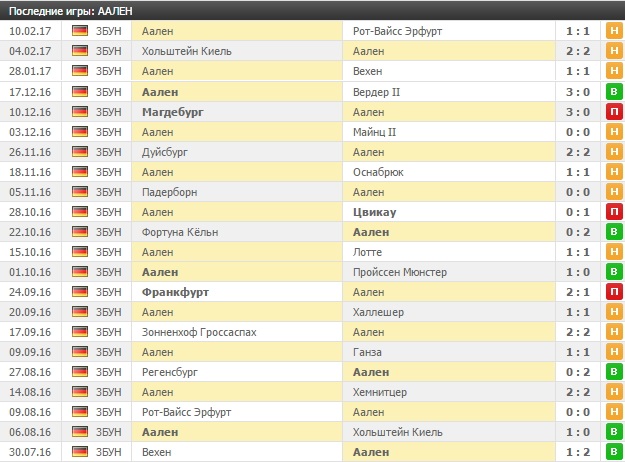Click the draw badge in the Лотте row
Image resolution: width=625 pixels, height=462 pixels.
coord(614,252)
